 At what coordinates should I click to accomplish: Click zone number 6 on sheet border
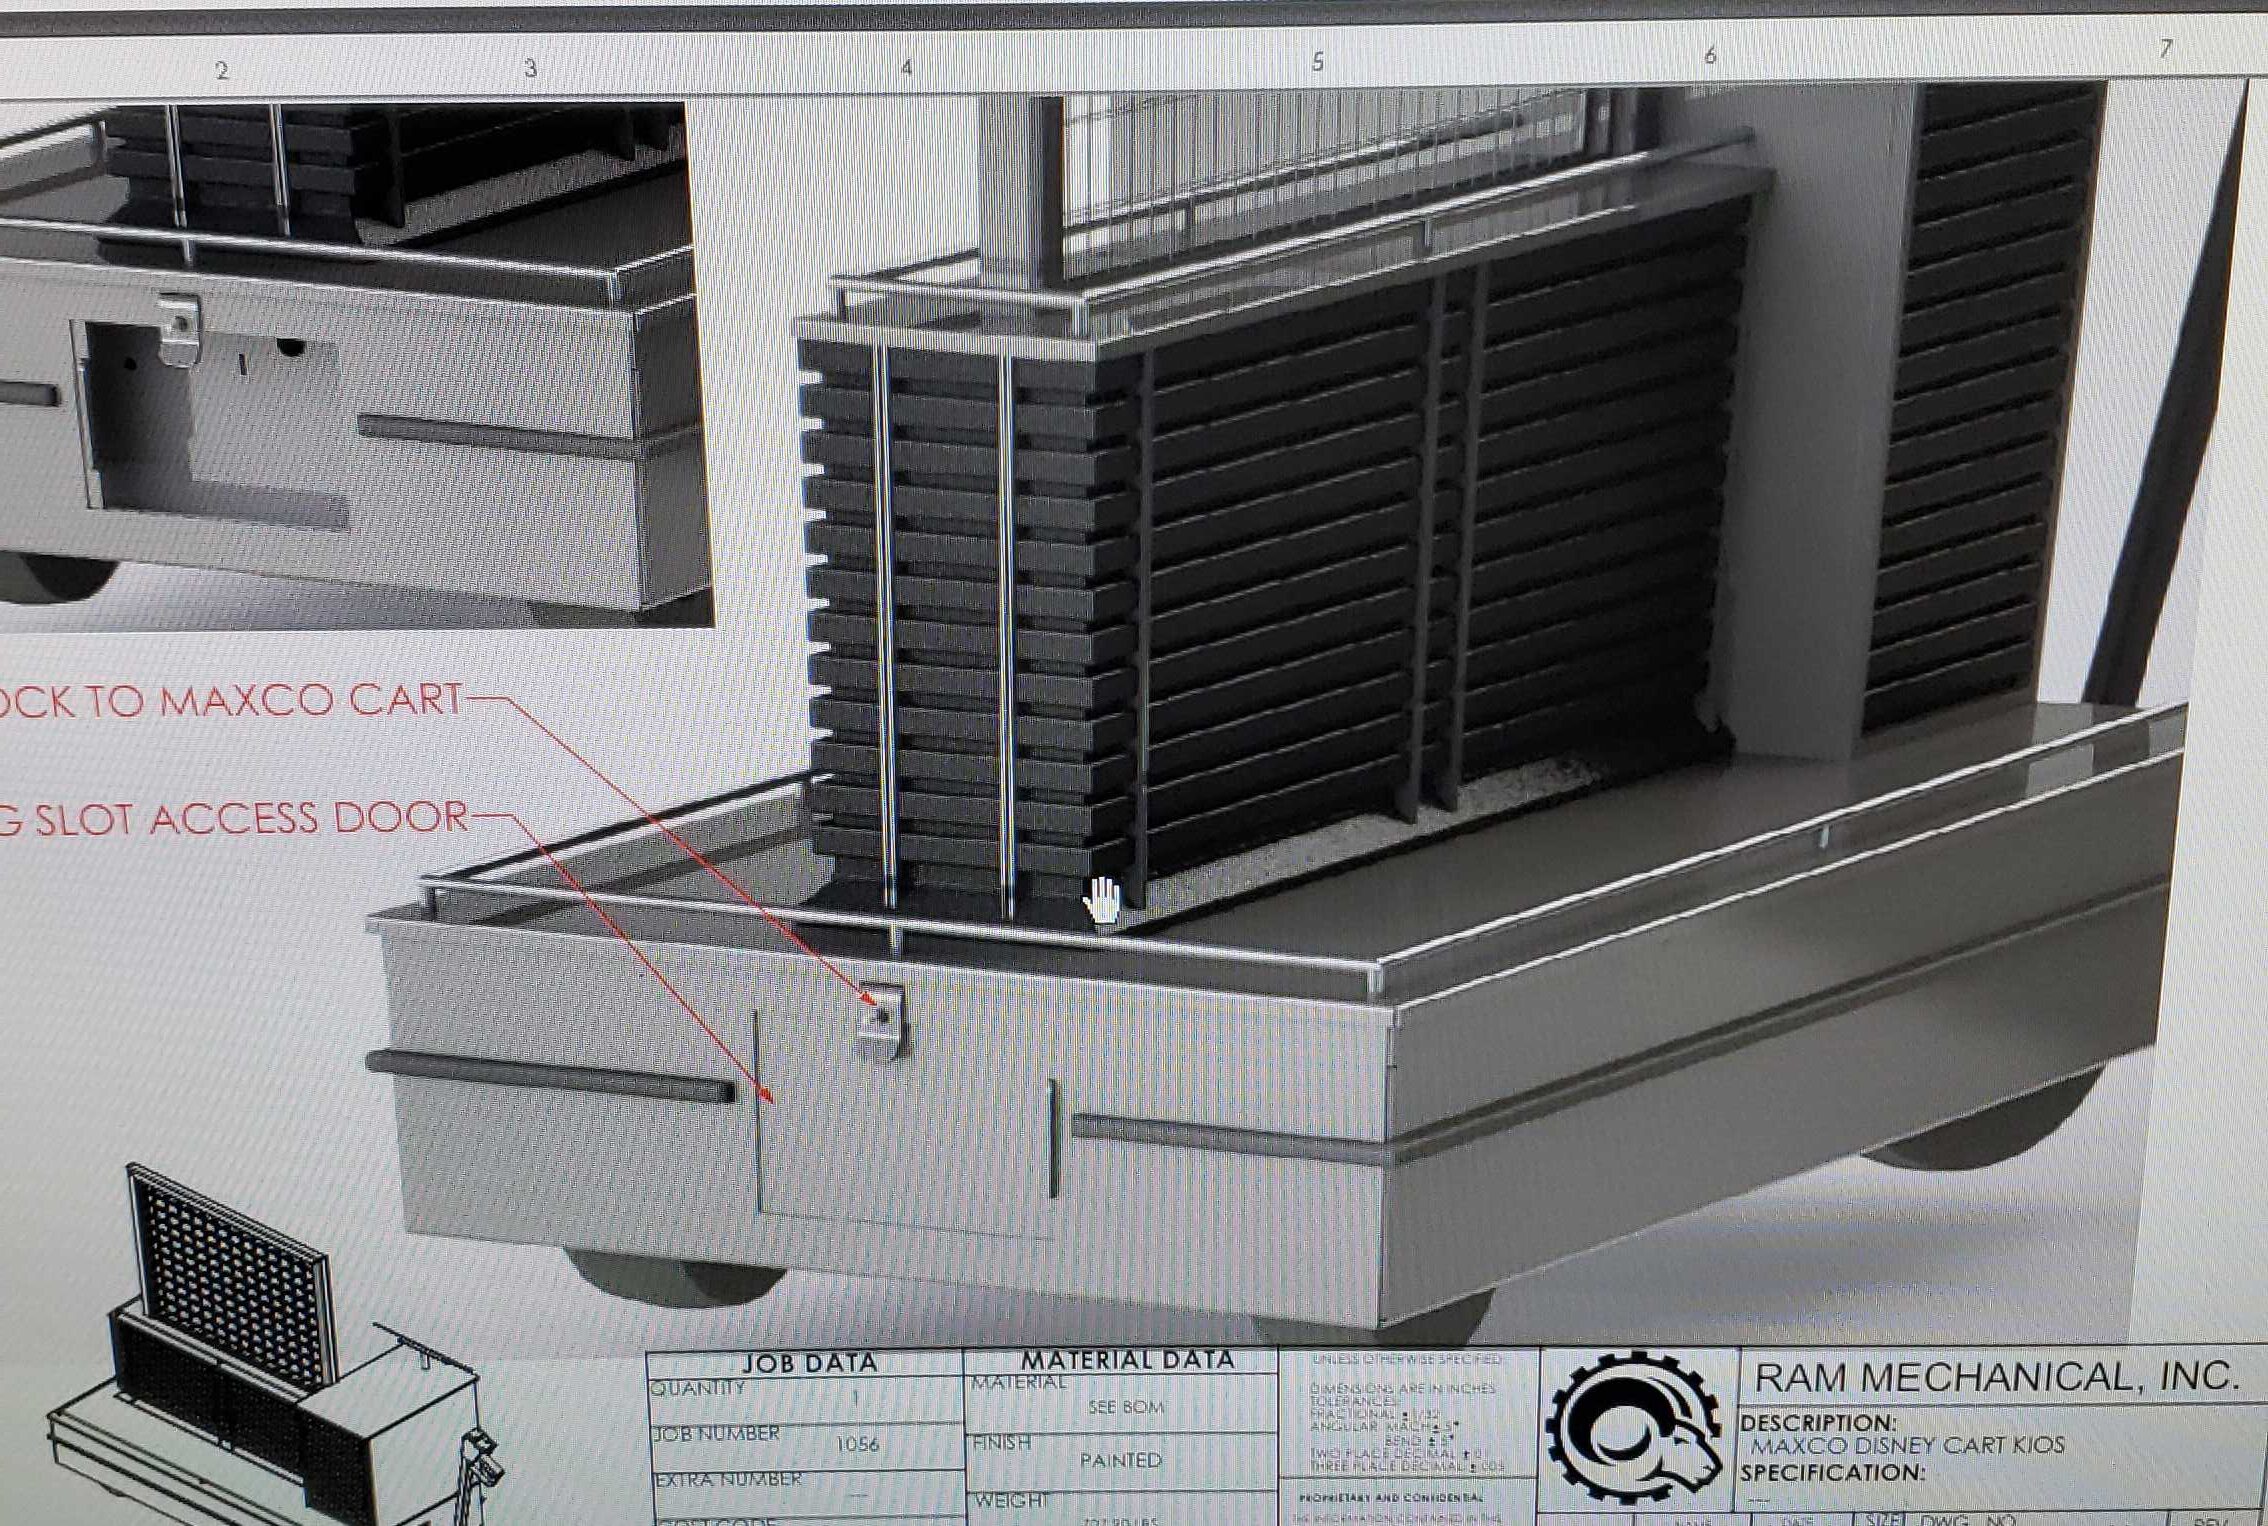[x=1710, y=55]
